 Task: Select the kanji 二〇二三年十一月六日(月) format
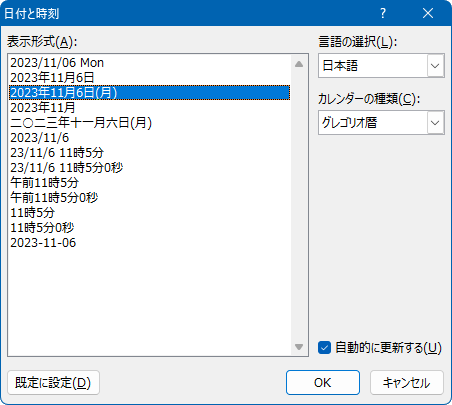tap(150, 123)
